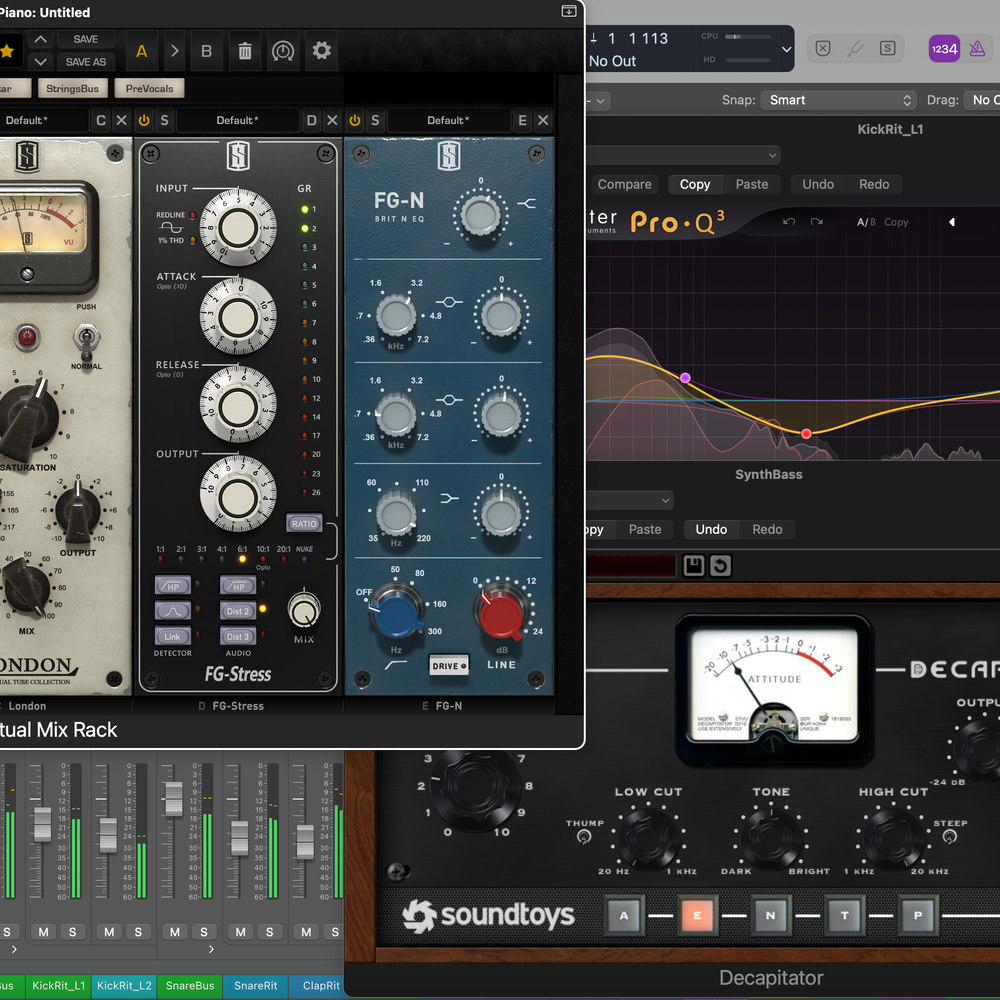The width and height of the screenshot is (1000, 1000).
Task: Open Virtual Mix Rack settings gear
Action: pyautogui.click(x=321, y=50)
